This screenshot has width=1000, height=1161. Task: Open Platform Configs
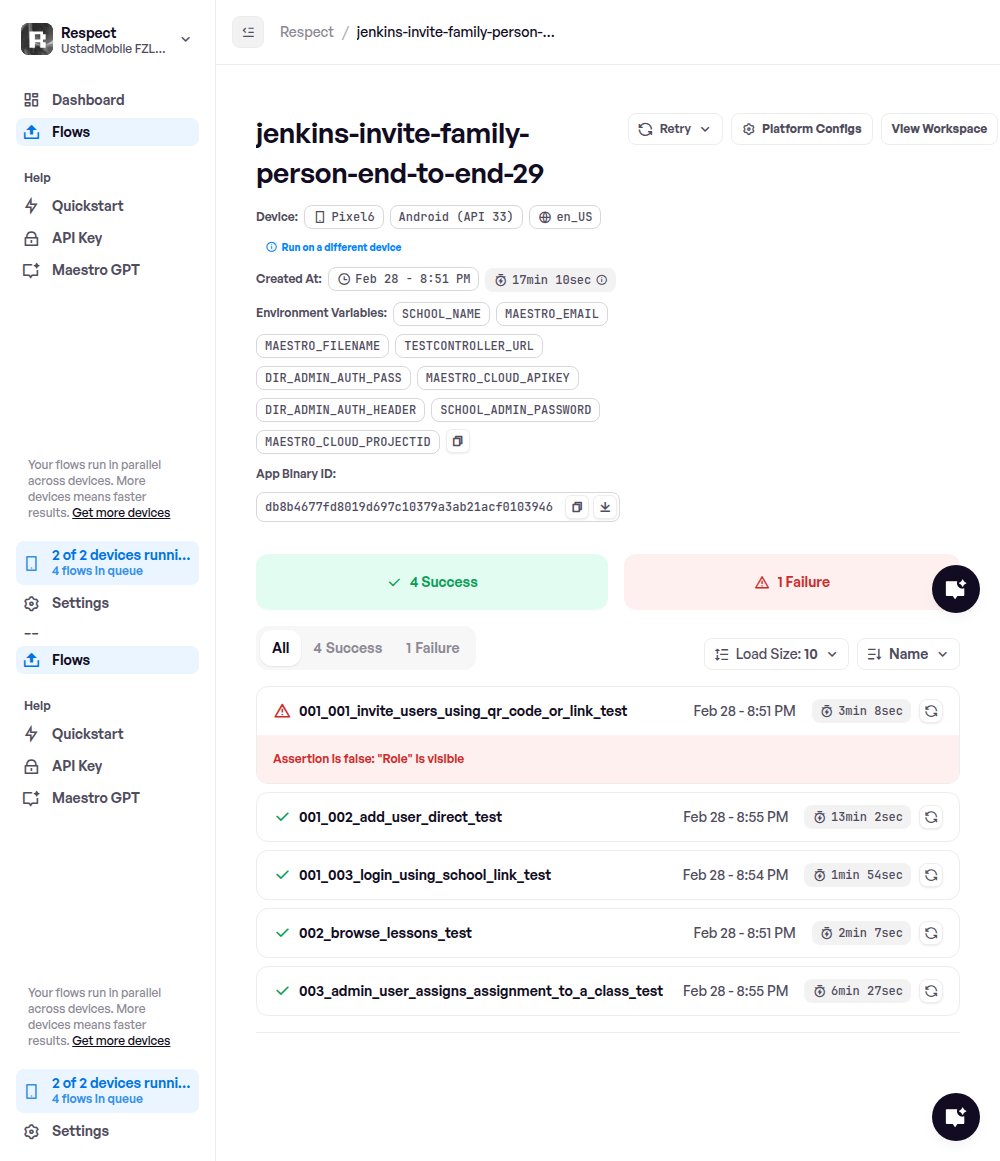coord(802,129)
